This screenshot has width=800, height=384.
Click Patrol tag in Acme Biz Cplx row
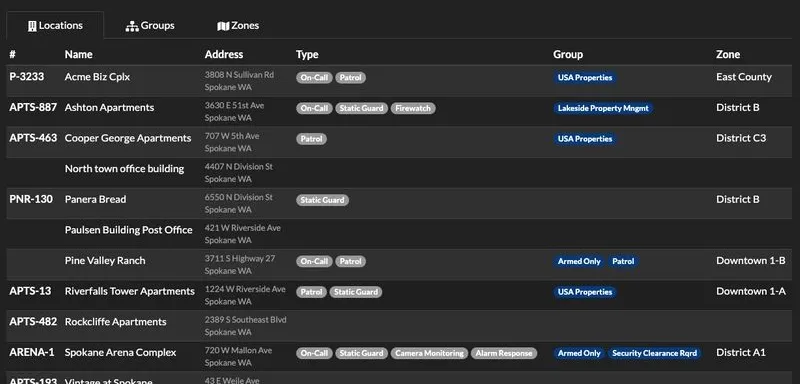(351, 78)
